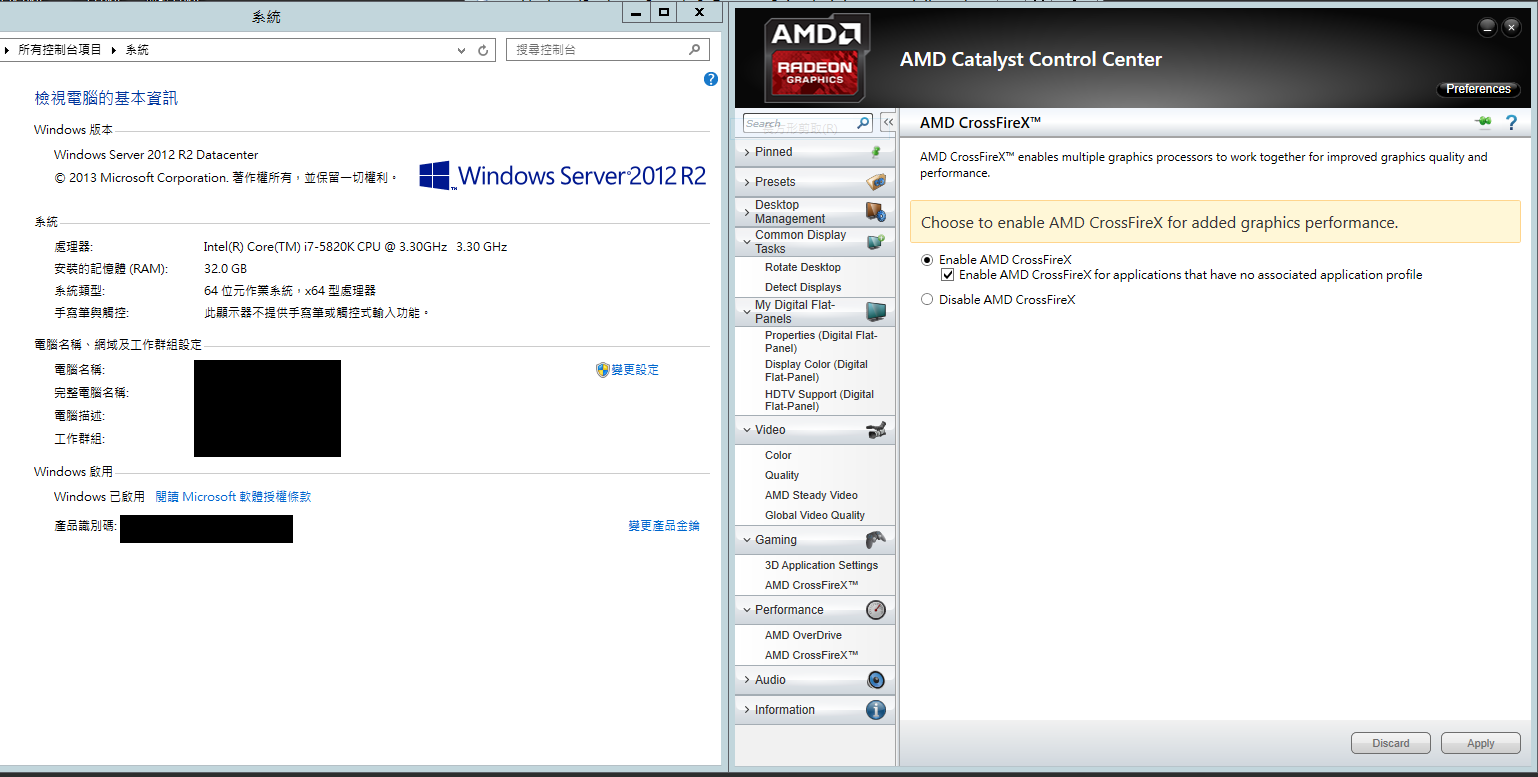Click the Windows Server 2012 R2 logo
The height and width of the screenshot is (777, 1538).
point(562,176)
